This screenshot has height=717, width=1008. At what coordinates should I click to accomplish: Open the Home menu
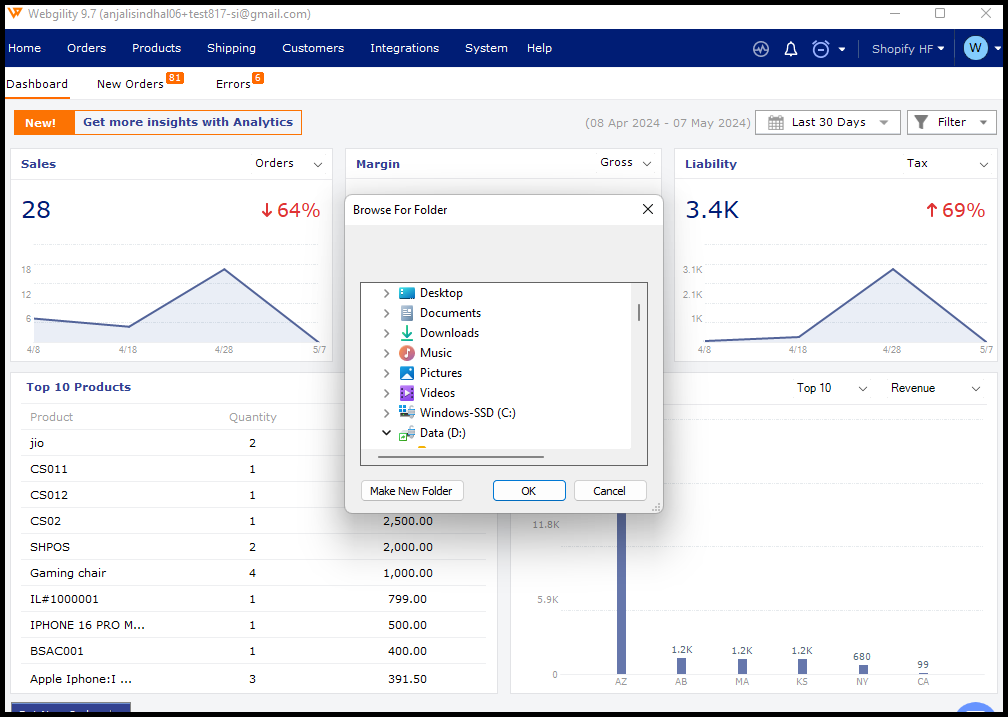click(x=24, y=48)
